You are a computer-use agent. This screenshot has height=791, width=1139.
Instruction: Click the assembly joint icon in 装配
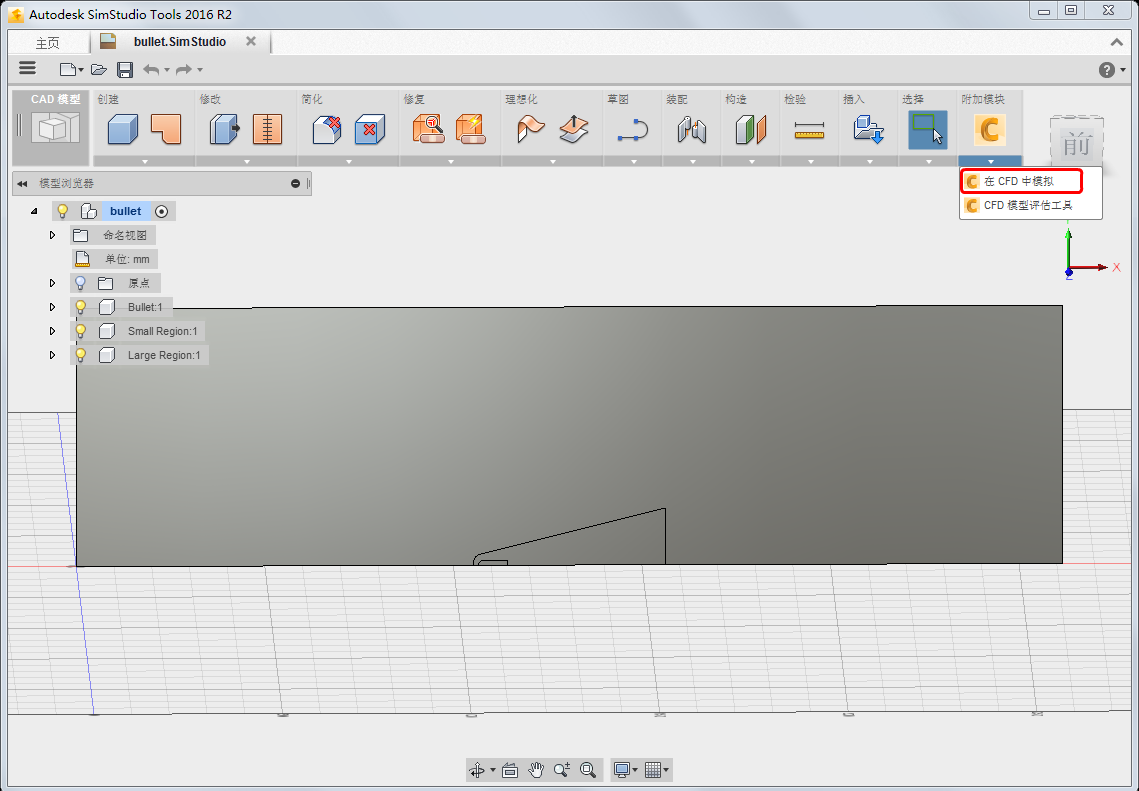point(692,129)
